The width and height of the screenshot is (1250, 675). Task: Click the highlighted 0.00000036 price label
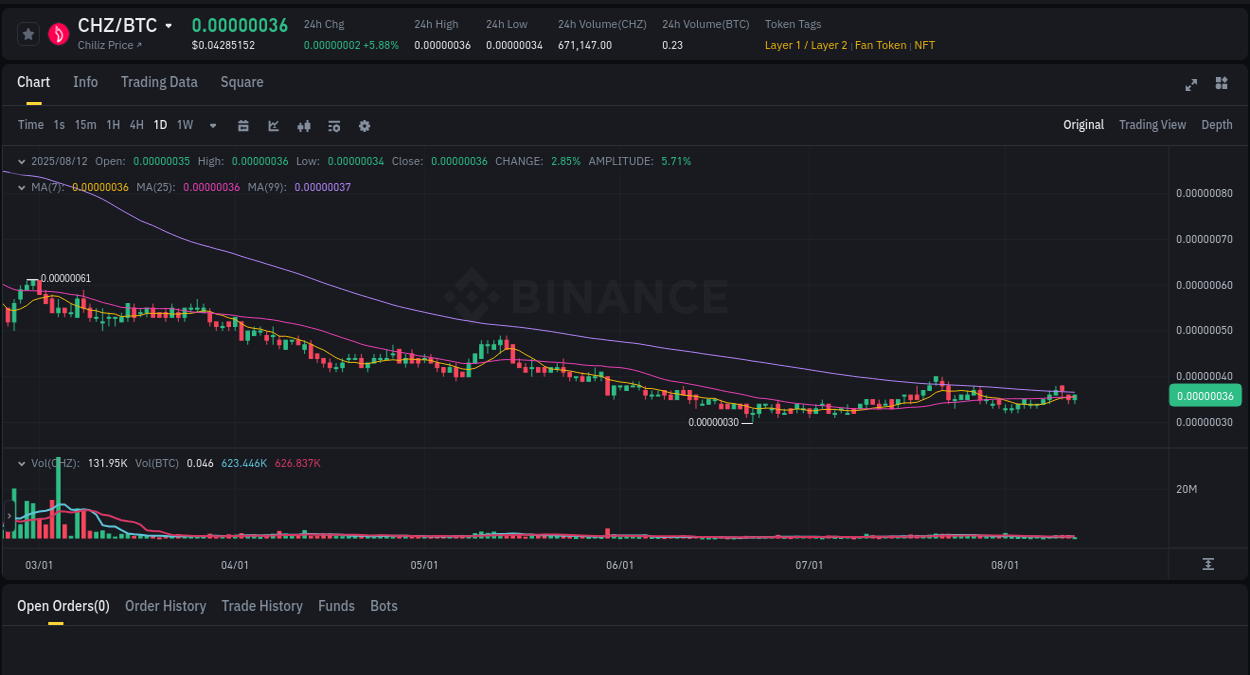[x=1205, y=395]
